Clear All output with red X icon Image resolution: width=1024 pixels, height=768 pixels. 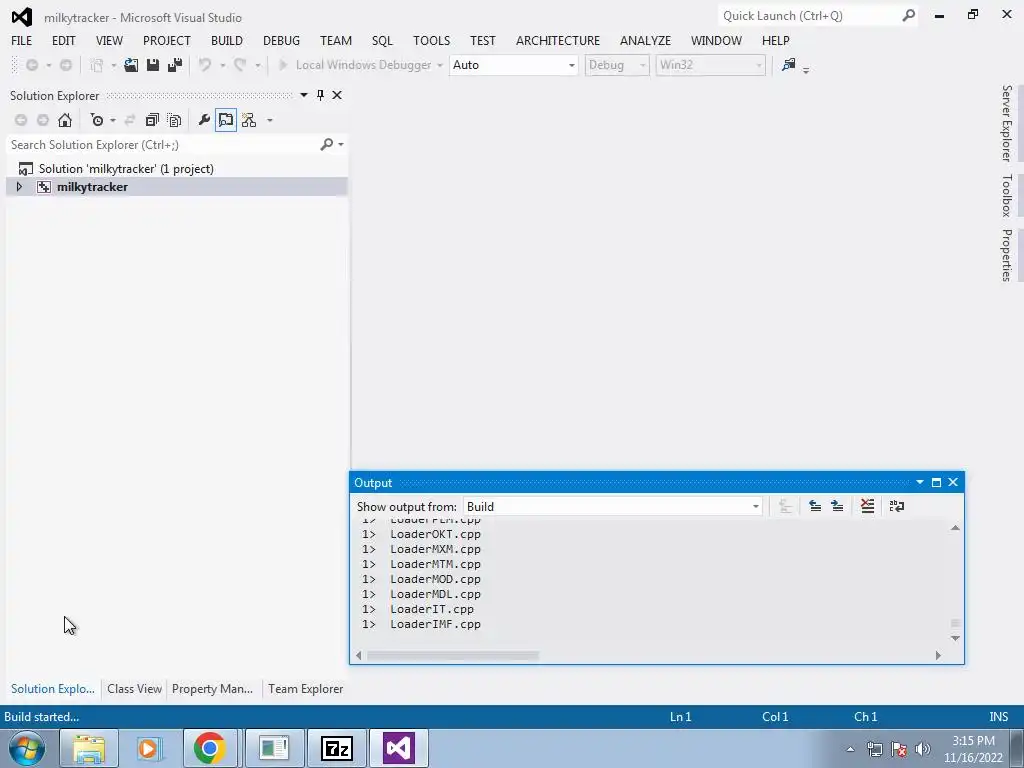(x=867, y=506)
